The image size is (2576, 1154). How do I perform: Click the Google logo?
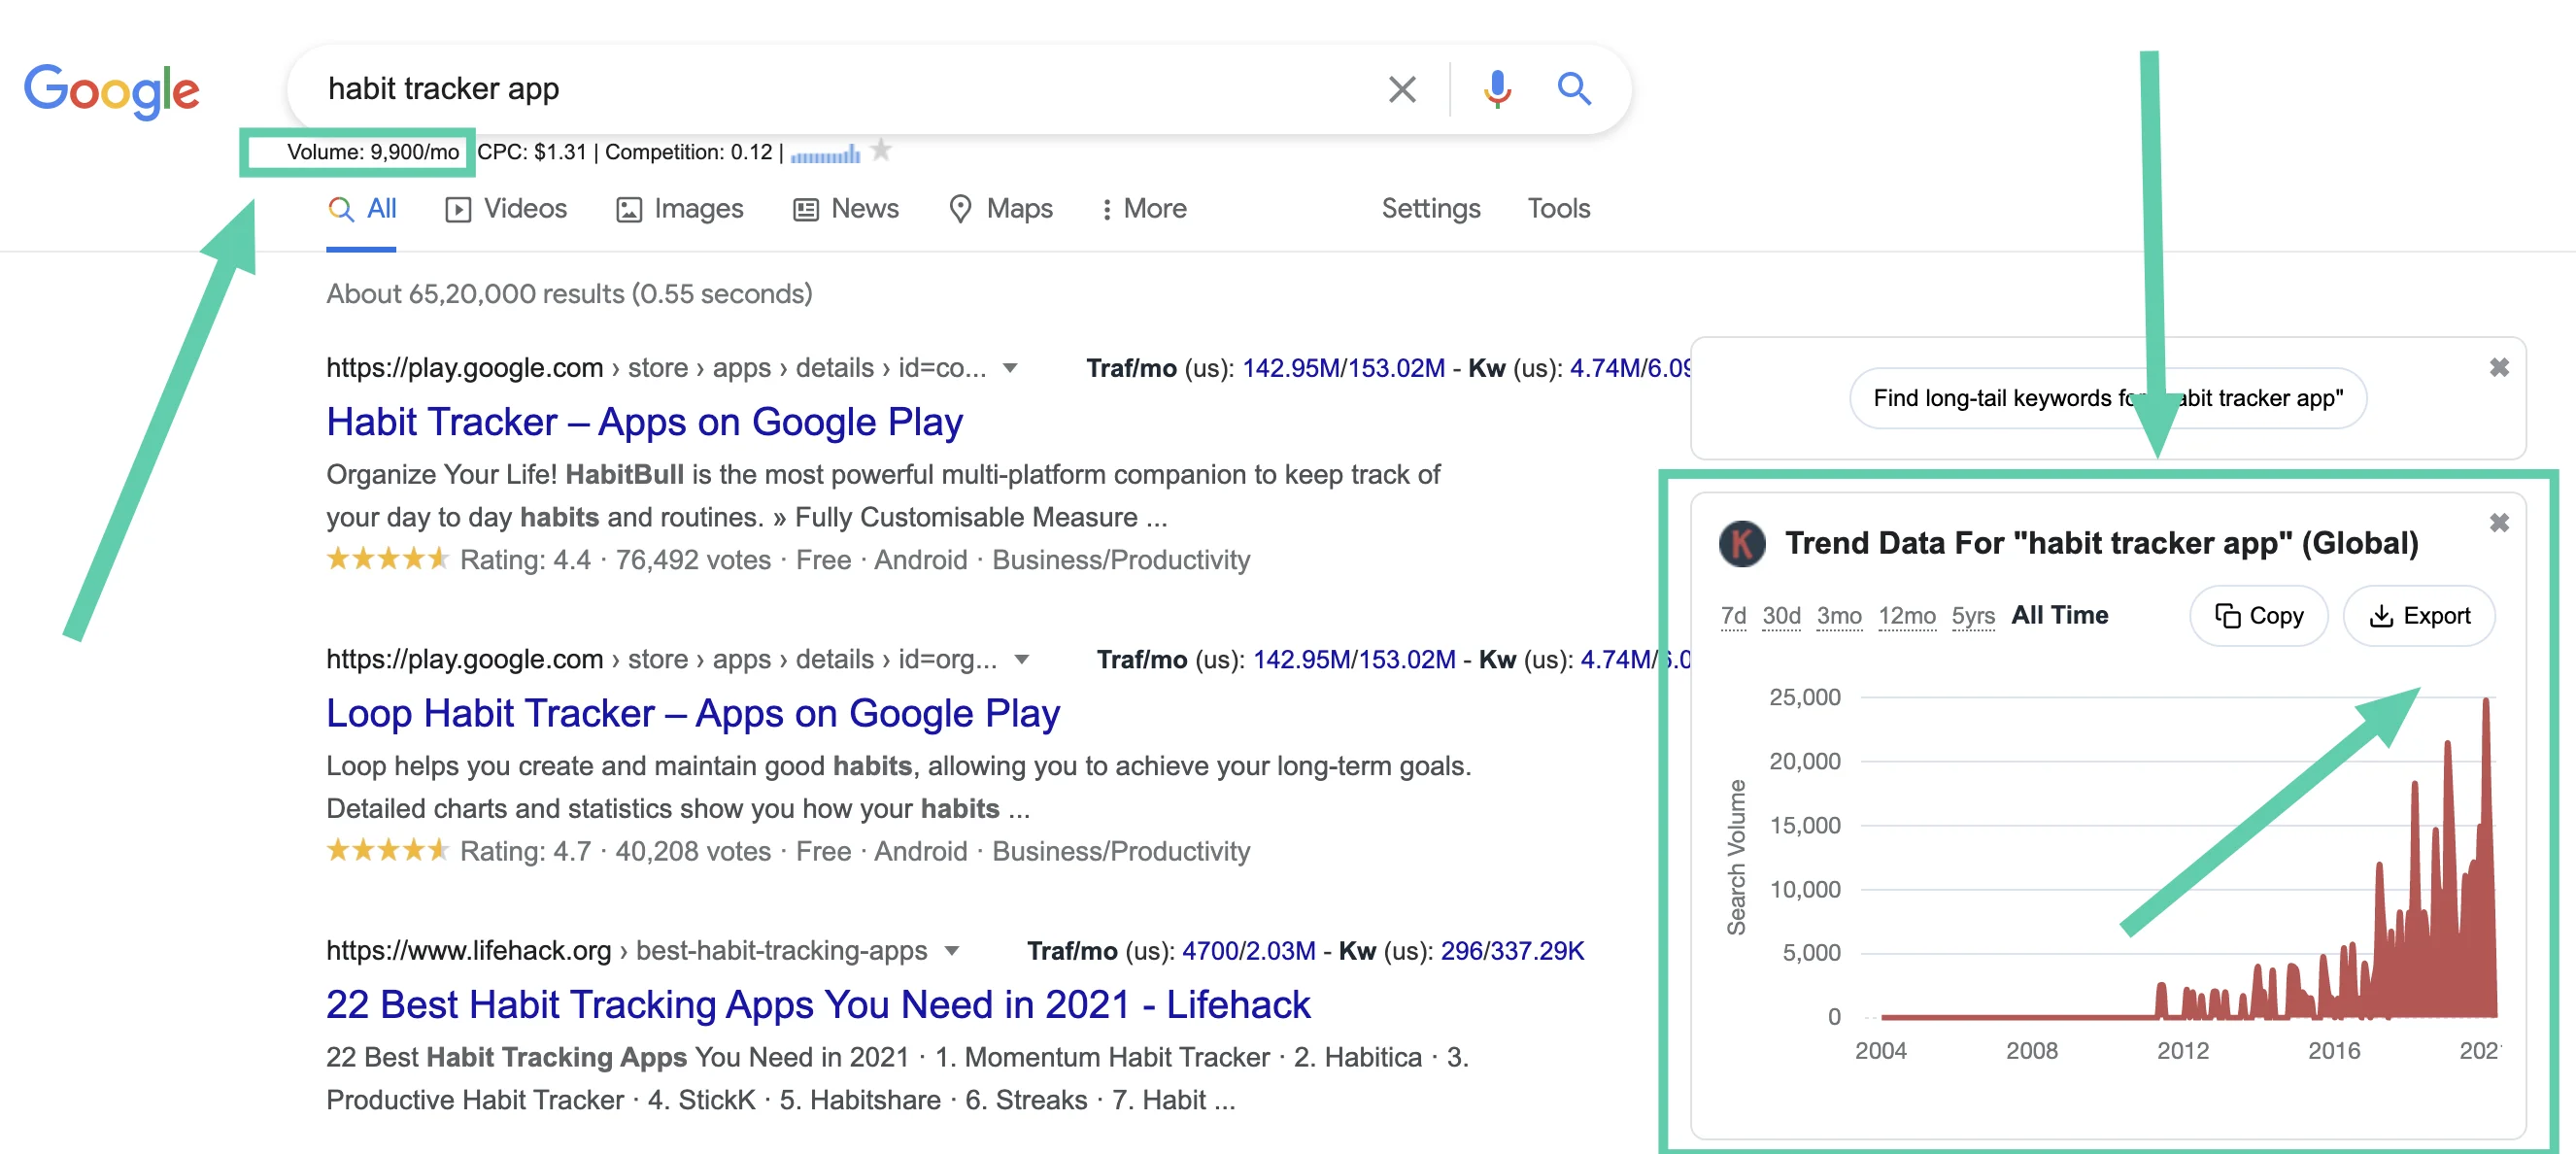tap(112, 90)
